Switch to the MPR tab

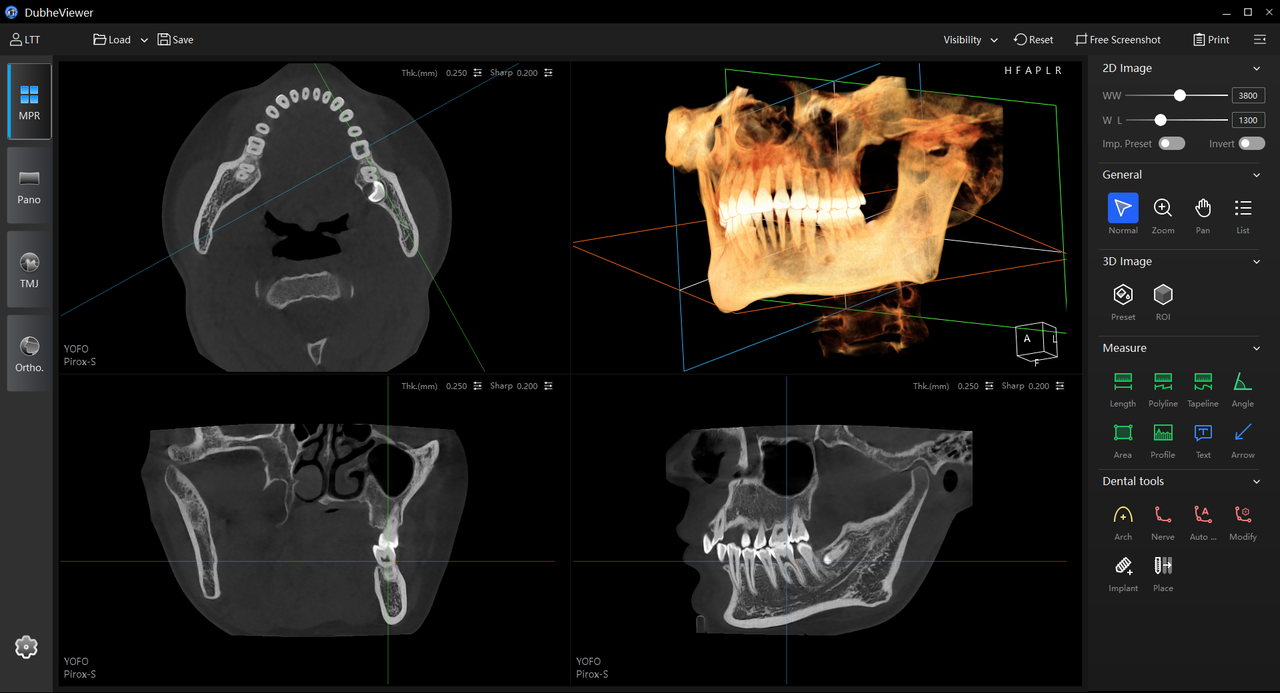[x=29, y=101]
